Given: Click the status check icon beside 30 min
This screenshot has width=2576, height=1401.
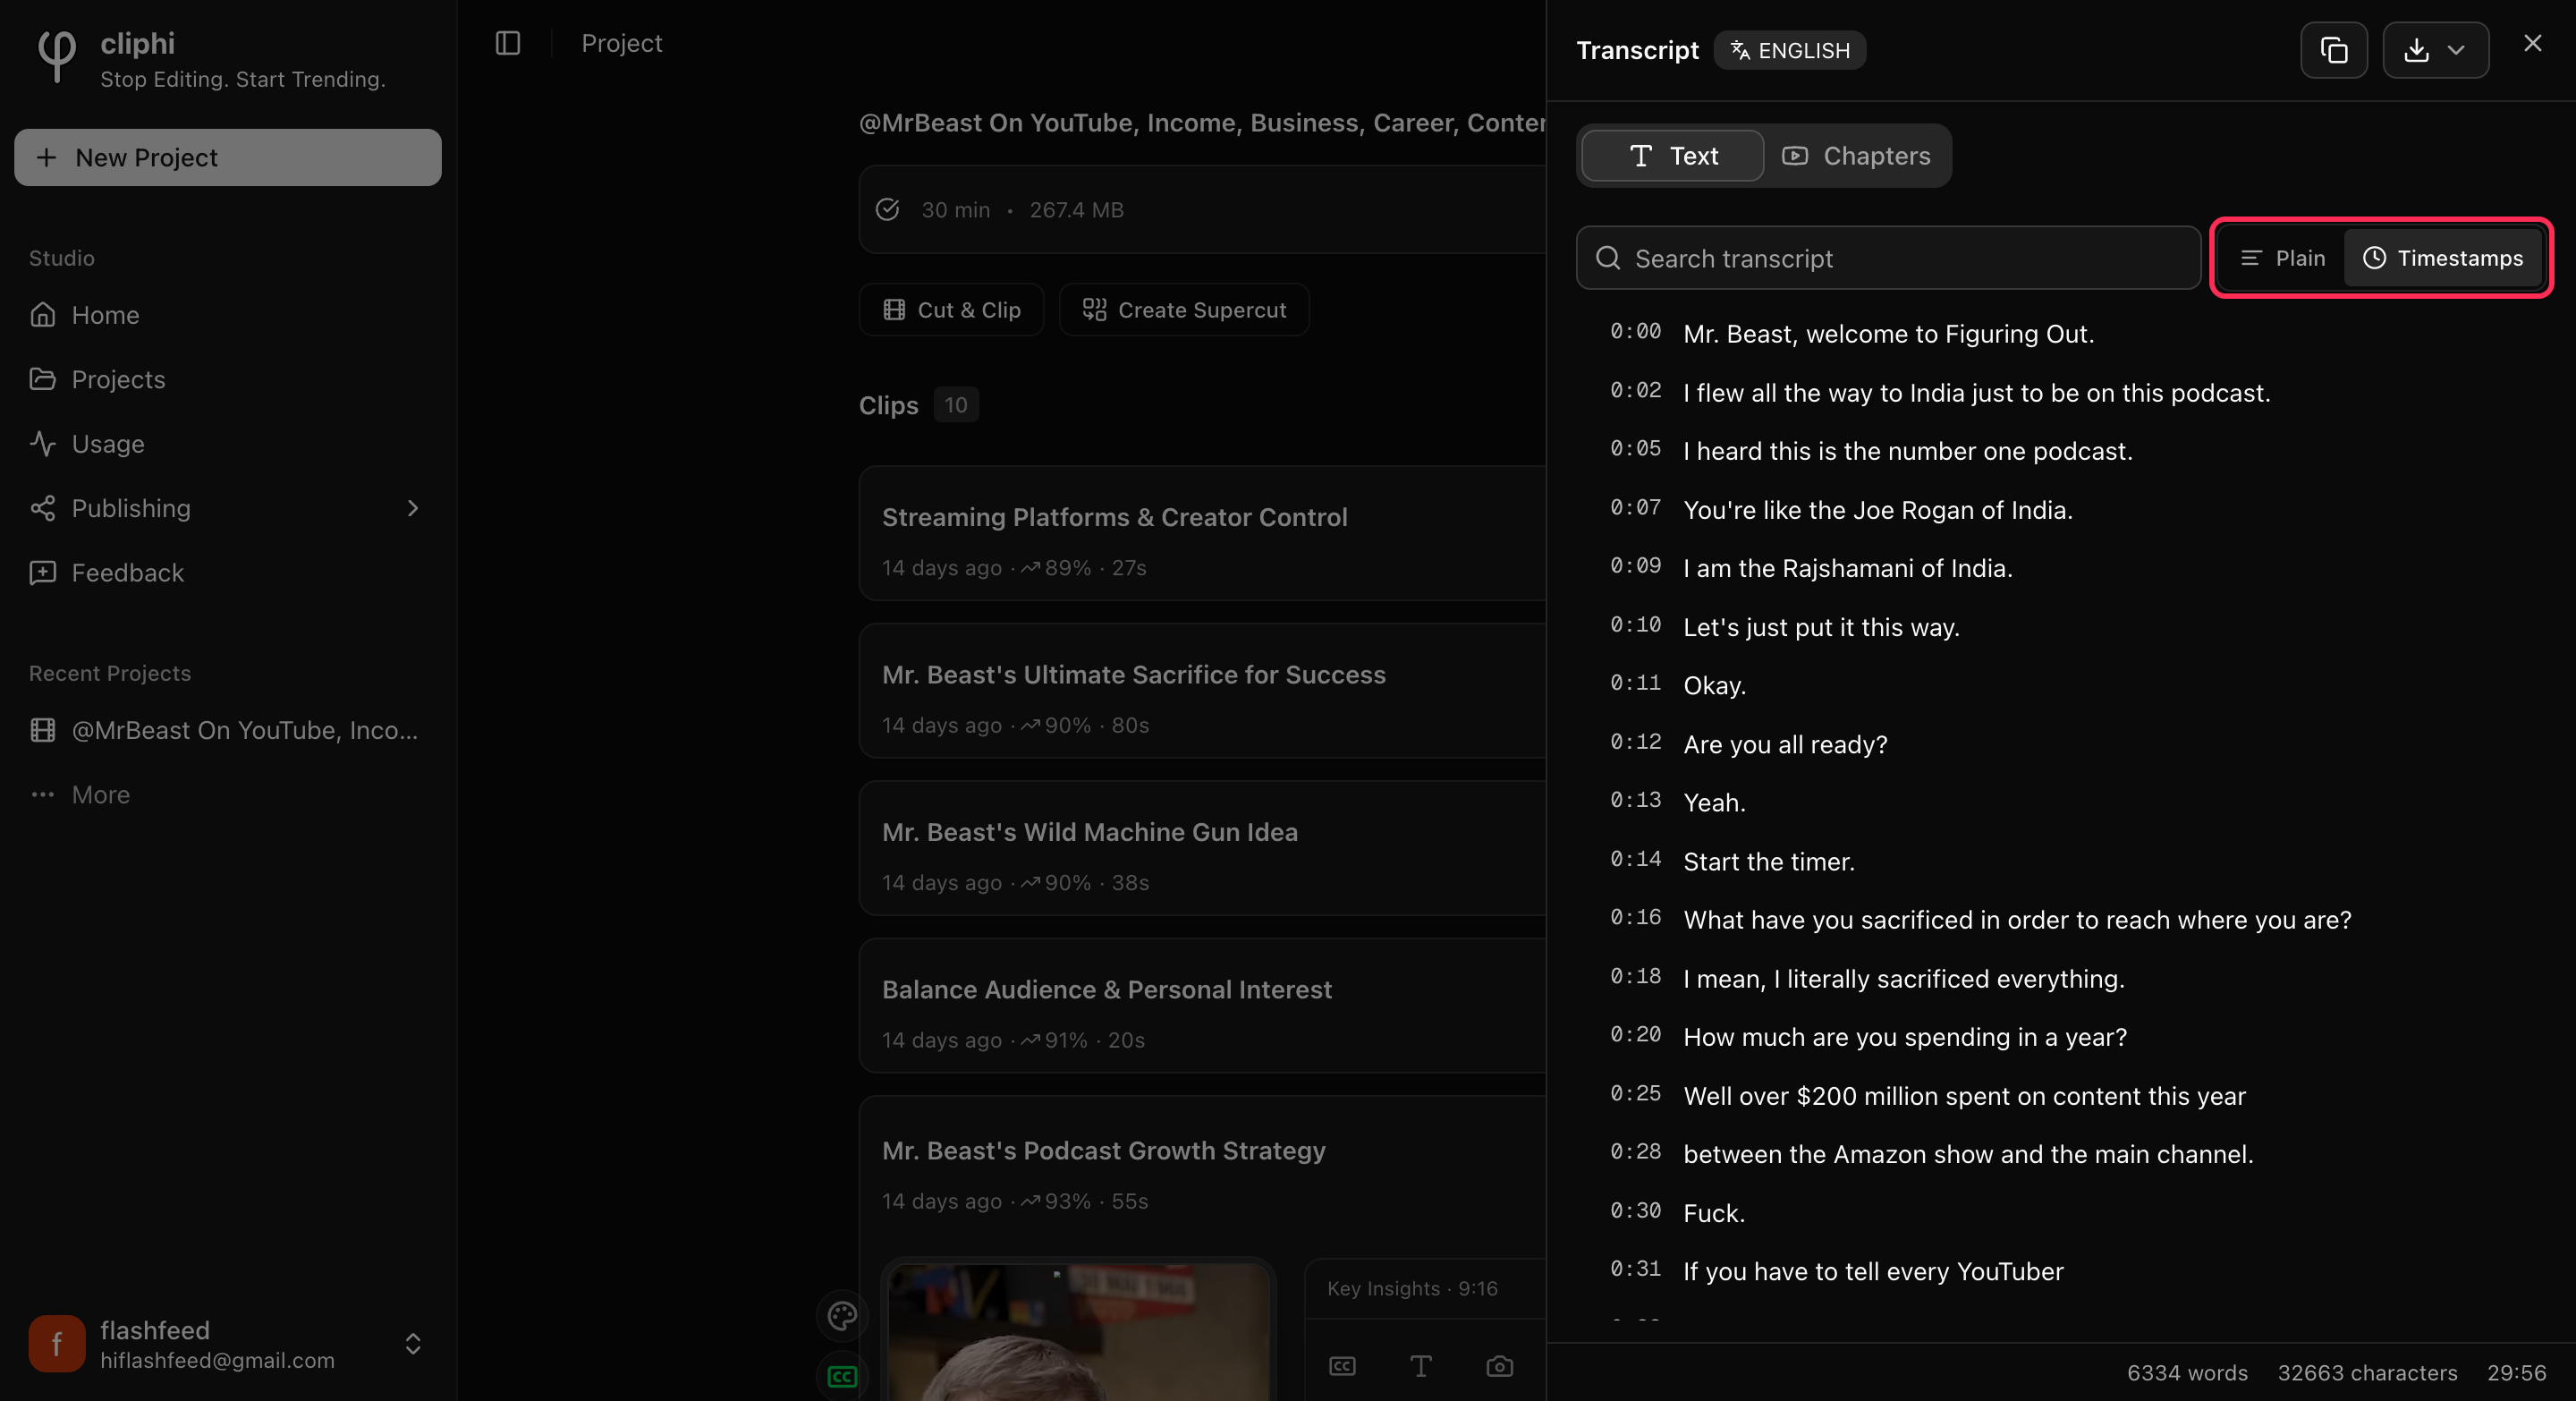Looking at the screenshot, I should point(888,210).
